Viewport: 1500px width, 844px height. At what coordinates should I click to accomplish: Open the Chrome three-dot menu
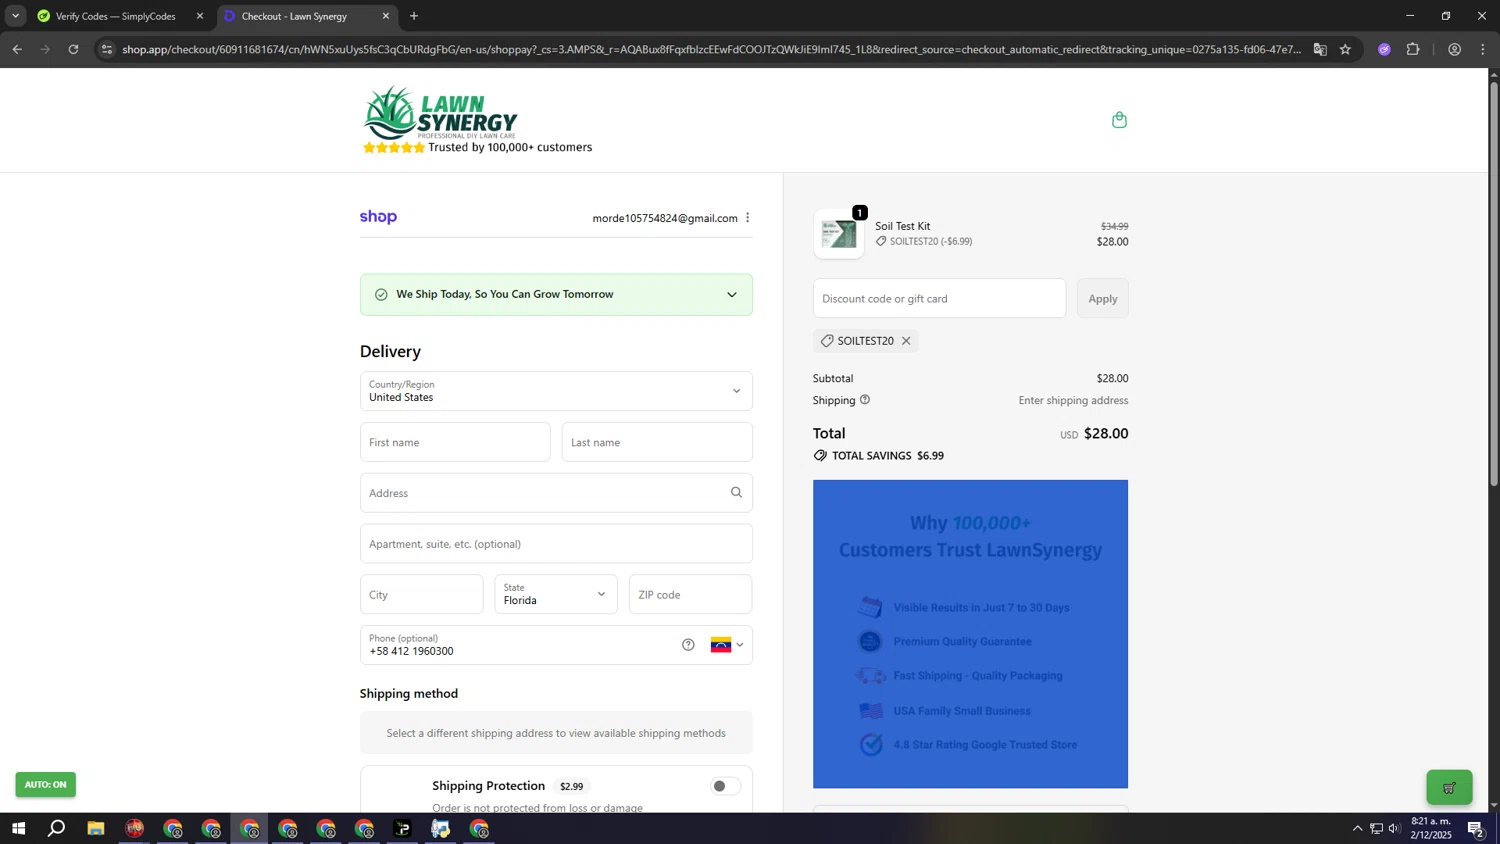(x=1483, y=49)
